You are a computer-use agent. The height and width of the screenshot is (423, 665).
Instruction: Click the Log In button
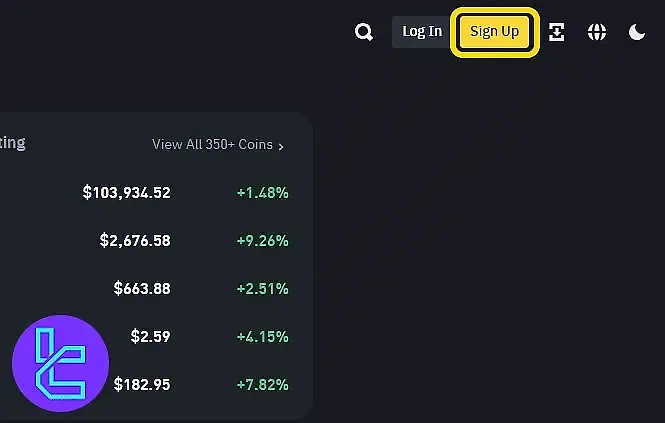tap(421, 32)
